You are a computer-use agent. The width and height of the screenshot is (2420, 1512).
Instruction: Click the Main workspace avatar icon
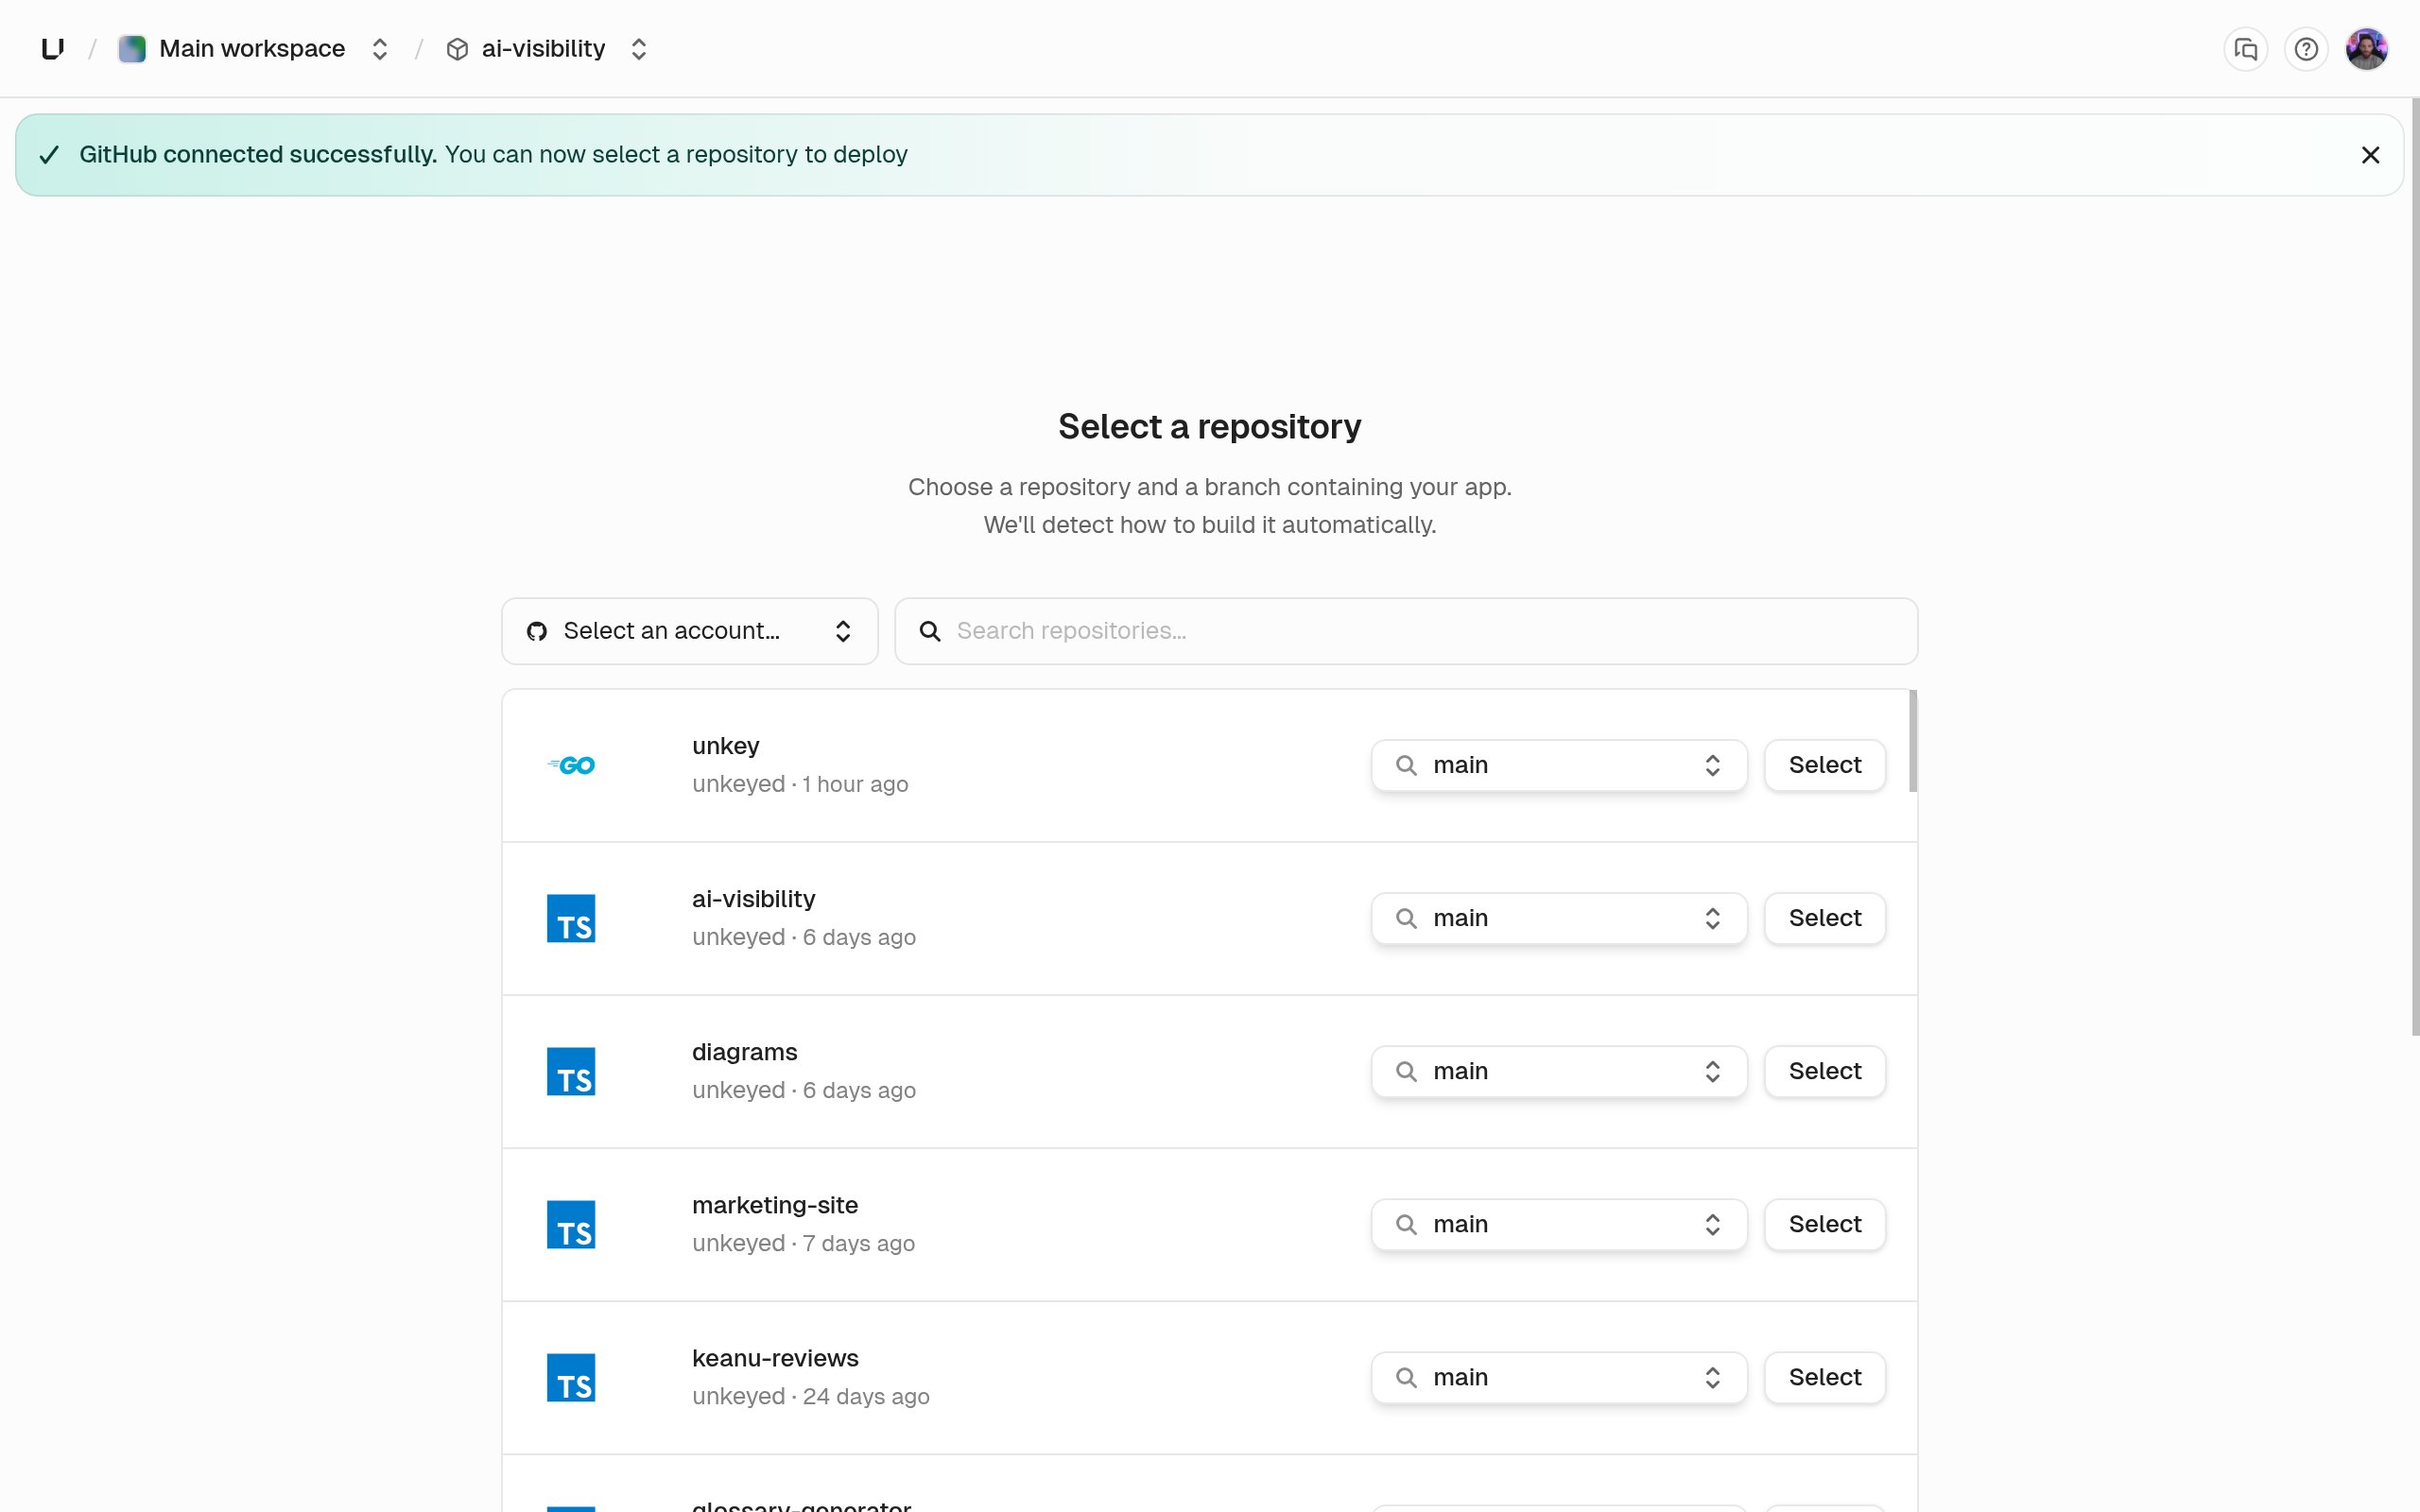pyautogui.click(x=132, y=49)
